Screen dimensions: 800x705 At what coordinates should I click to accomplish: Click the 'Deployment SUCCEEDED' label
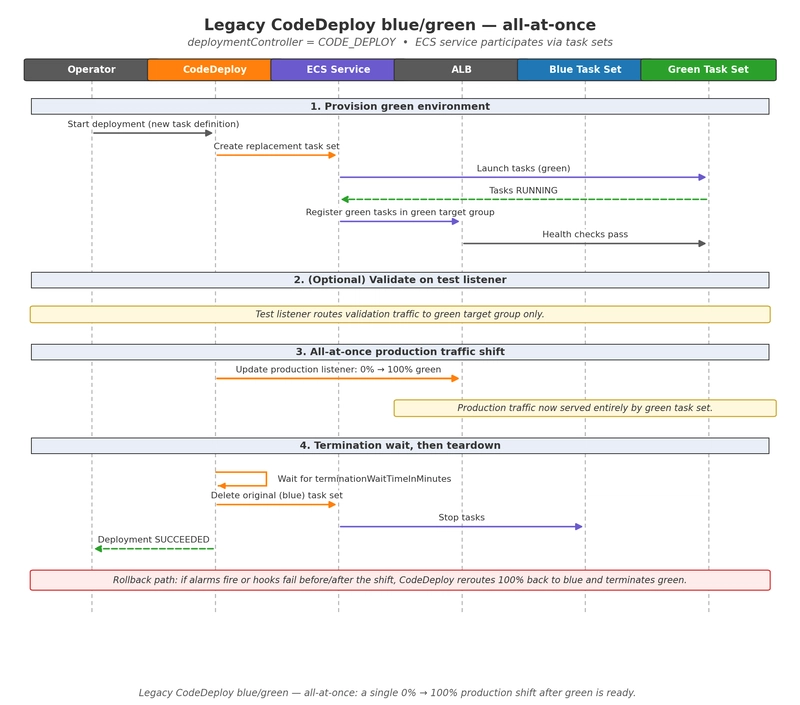(x=154, y=539)
